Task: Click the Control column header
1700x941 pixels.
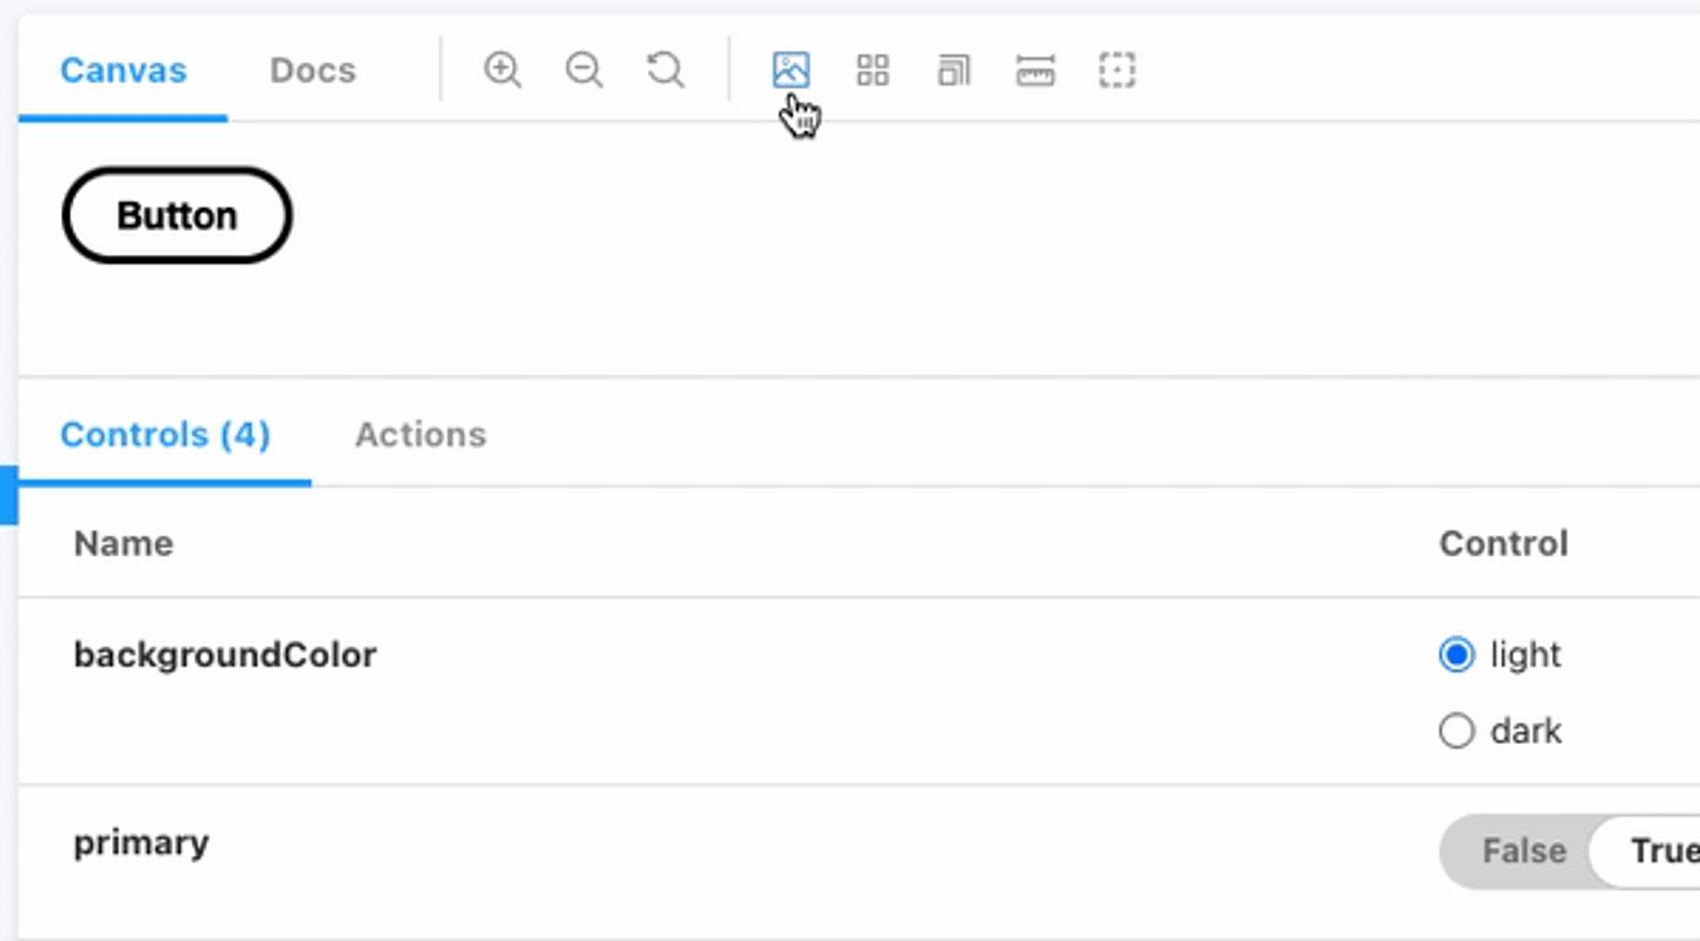Action: pyautogui.click(x=1504, y=544)
